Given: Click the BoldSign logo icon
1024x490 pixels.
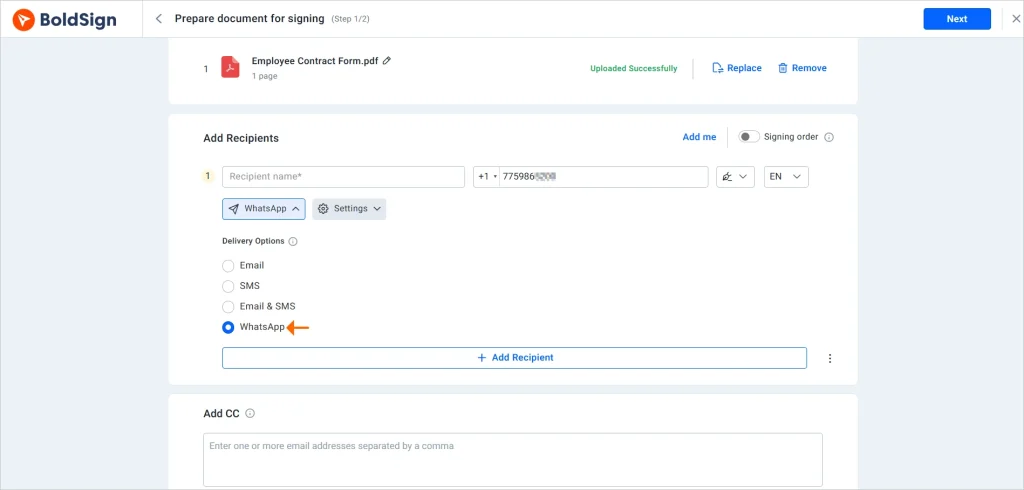Looking at the screenshot, I should tap(24, 20).
